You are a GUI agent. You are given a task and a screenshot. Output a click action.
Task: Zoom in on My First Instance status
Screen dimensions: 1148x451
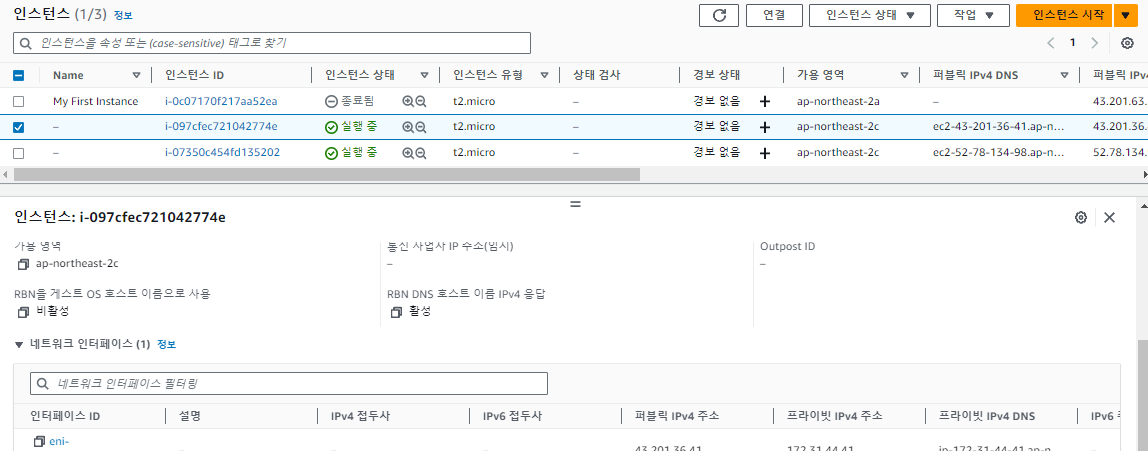[x=408, y=102]
